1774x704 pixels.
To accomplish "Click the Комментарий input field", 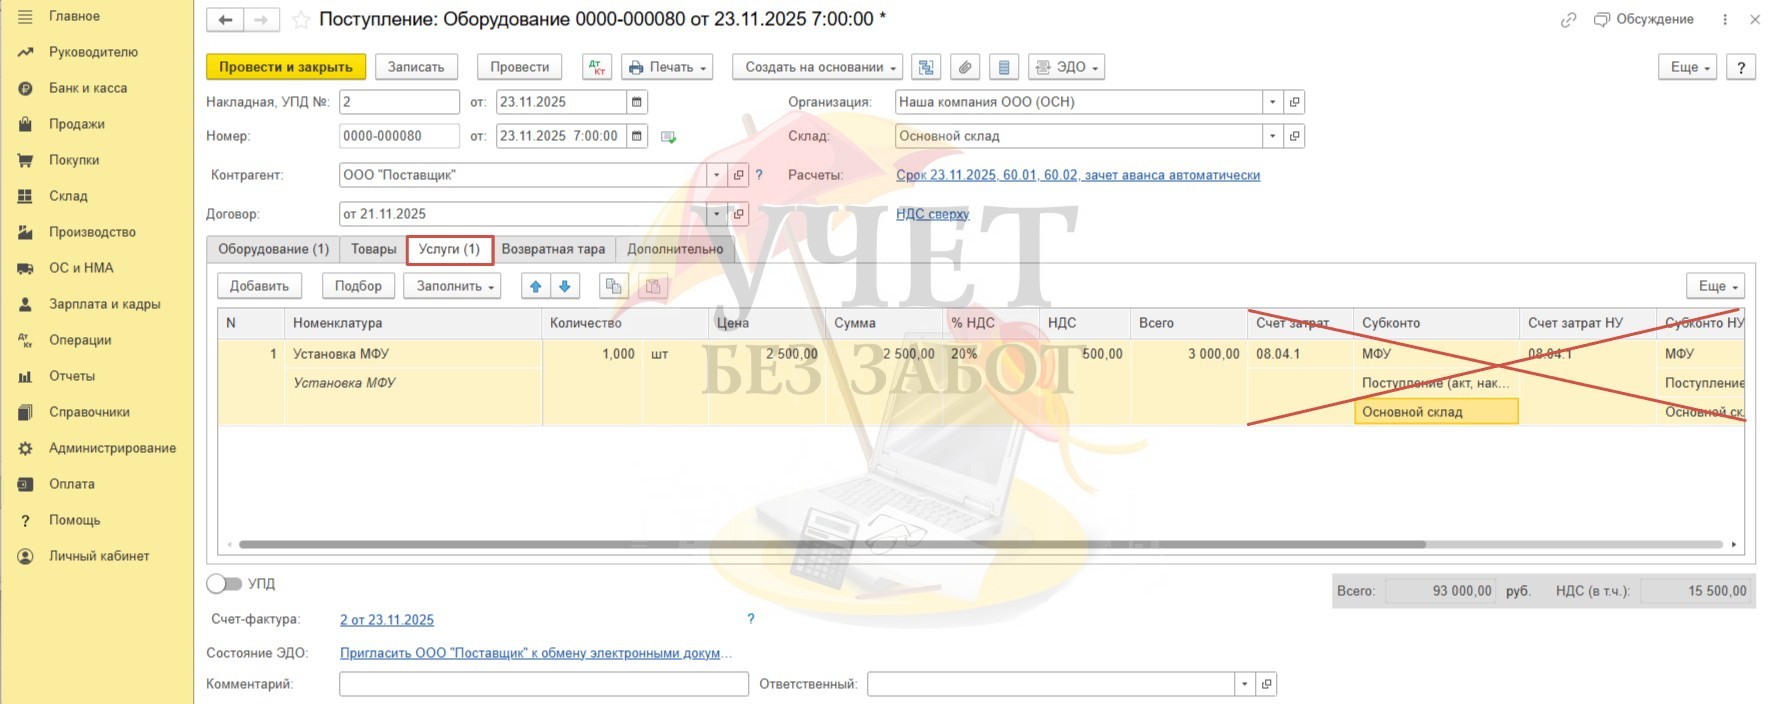I will [x=544, y=684].
